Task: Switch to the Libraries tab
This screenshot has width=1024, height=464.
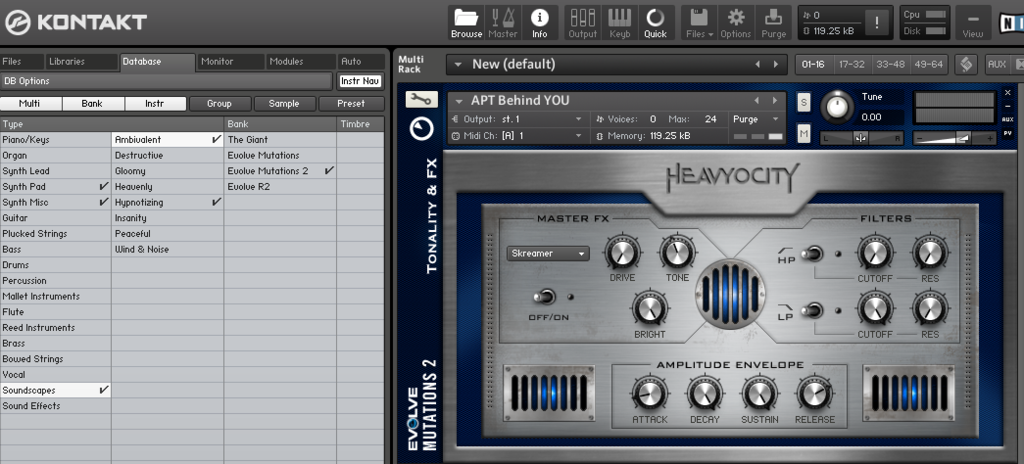Action: point(82,61)
